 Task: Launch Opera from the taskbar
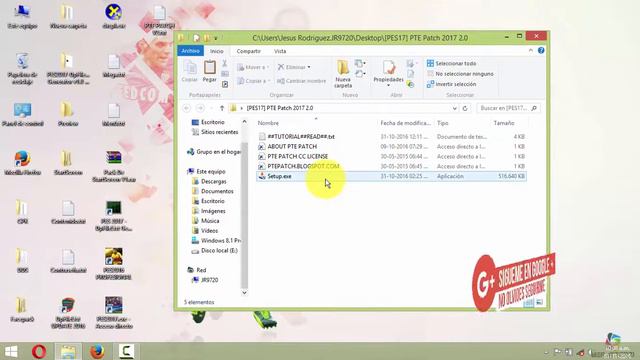(x=39, y=351)
